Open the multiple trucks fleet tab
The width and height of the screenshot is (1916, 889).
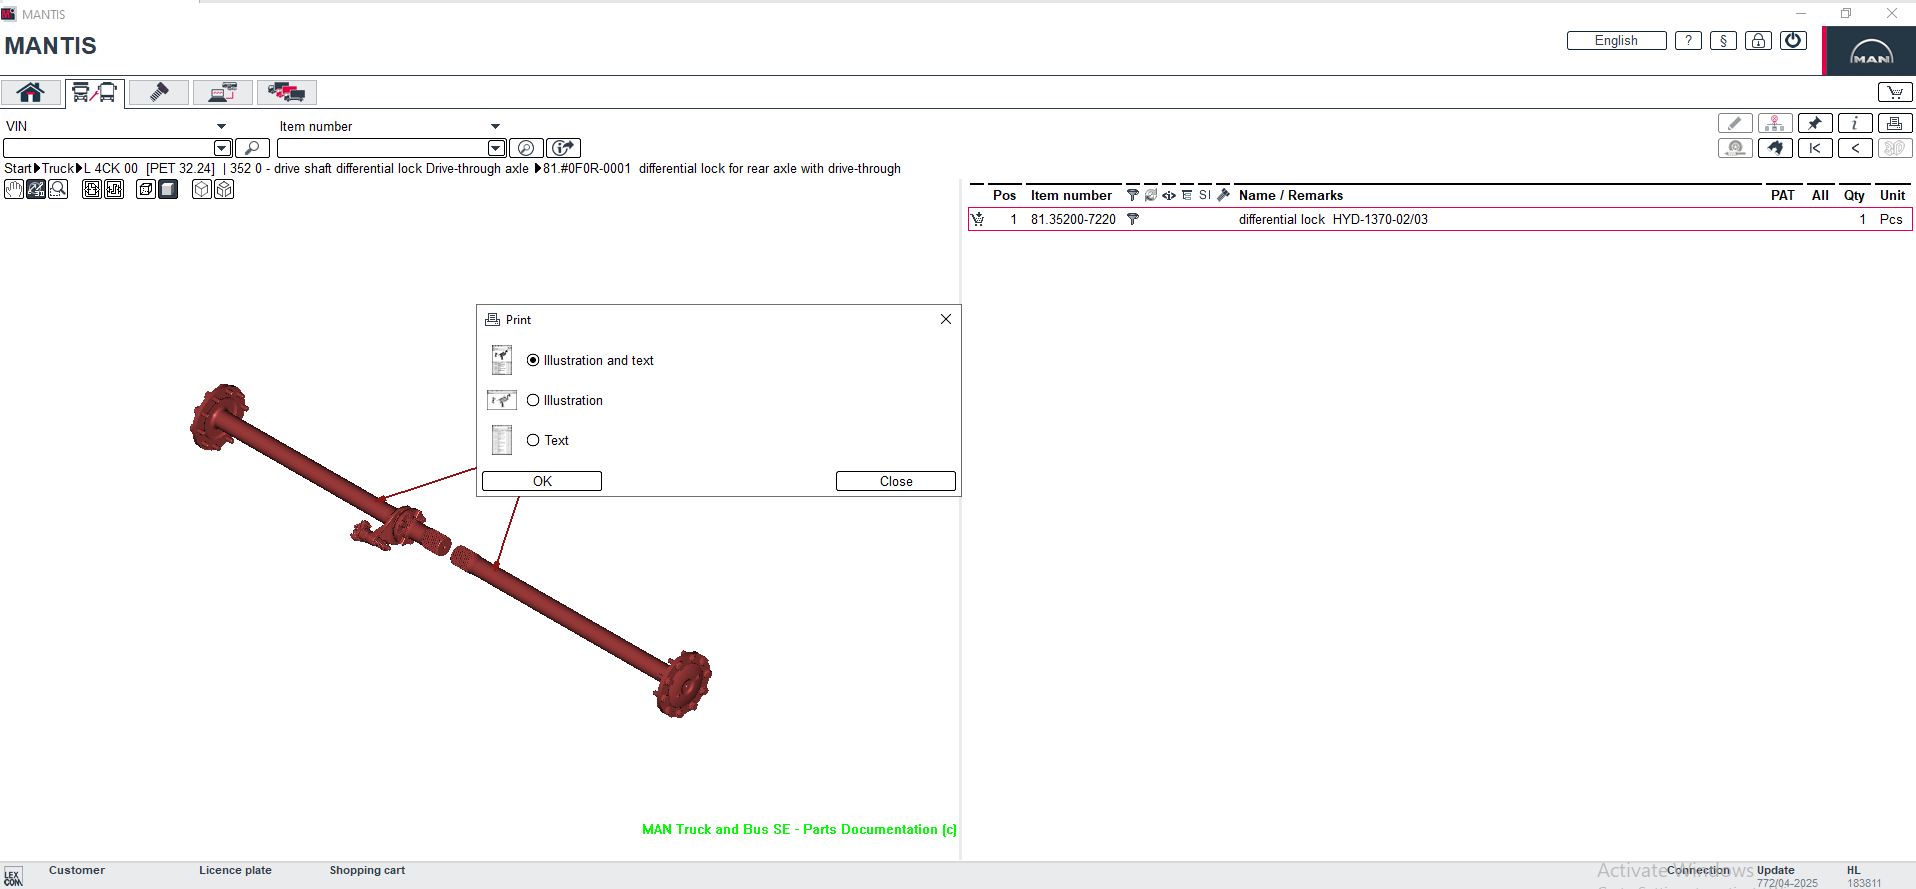[x=286, y=93]
